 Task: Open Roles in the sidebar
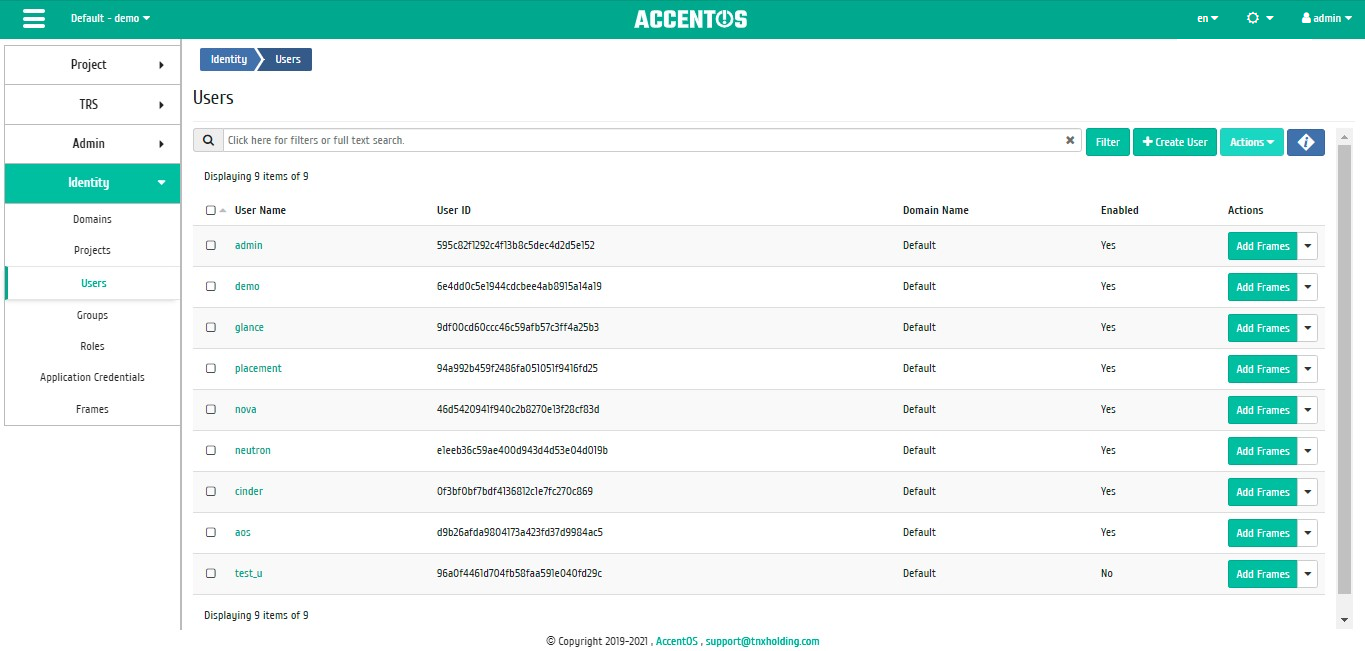pyautogui.click(x=92, y=346)
